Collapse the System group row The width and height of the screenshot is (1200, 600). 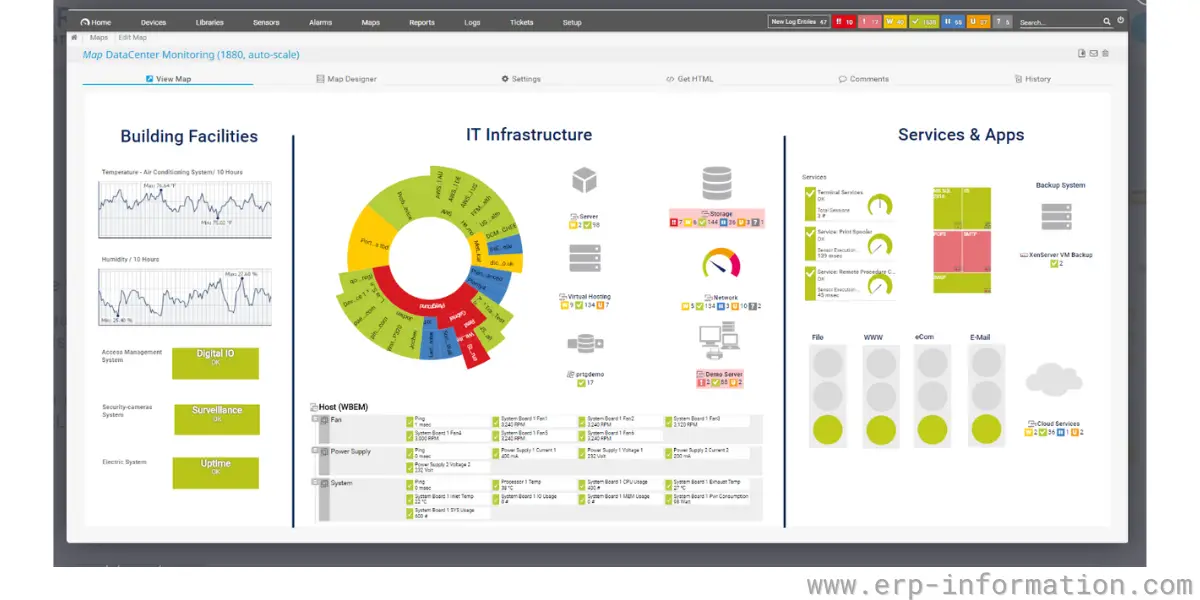click(x=315, y=482)
